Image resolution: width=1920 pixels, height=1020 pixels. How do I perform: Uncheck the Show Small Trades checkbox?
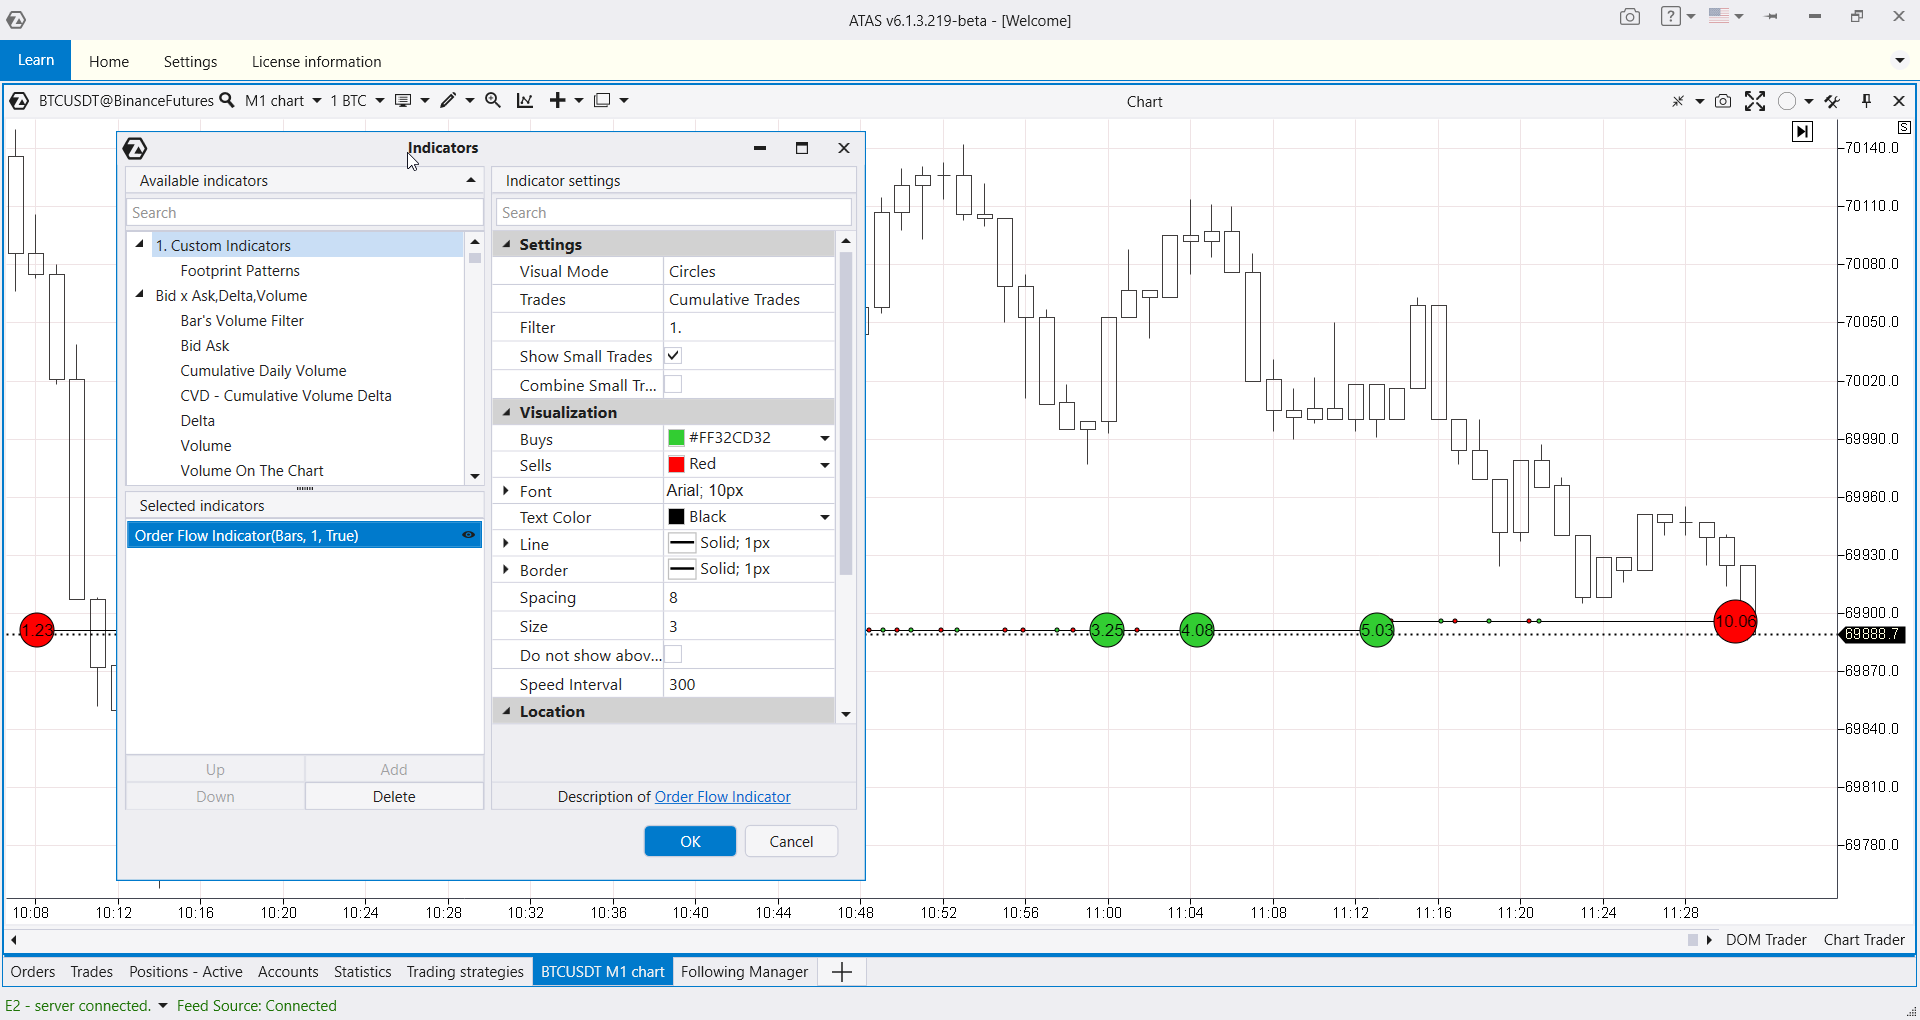(674, 356)
